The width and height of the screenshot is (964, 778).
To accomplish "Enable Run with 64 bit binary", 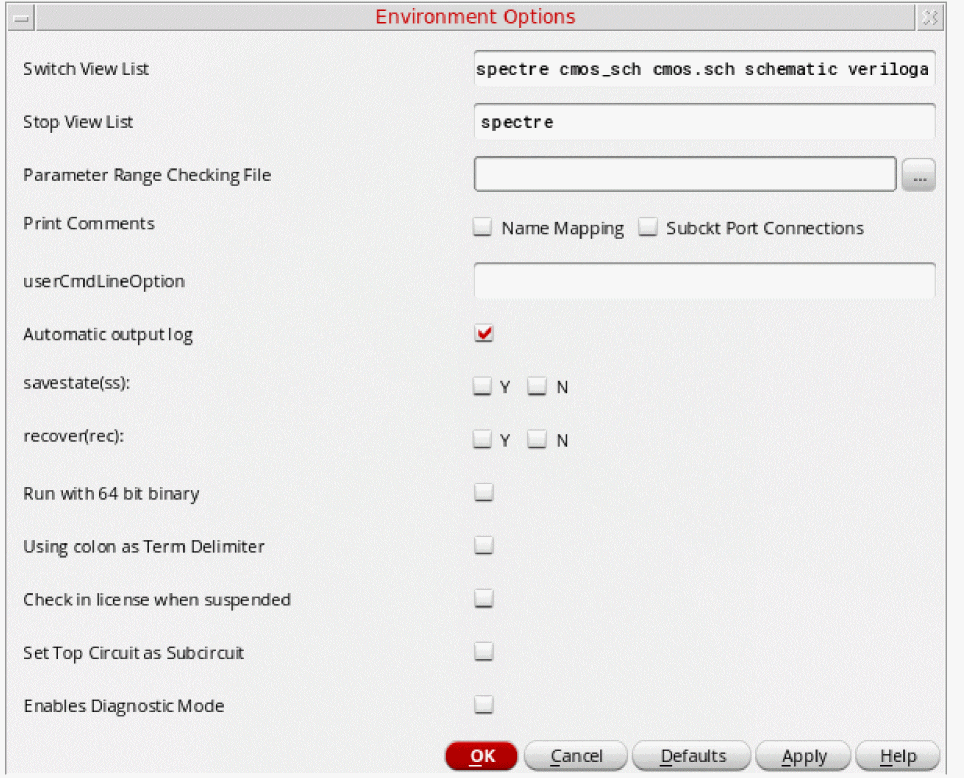I will click(x=484, y=493).
